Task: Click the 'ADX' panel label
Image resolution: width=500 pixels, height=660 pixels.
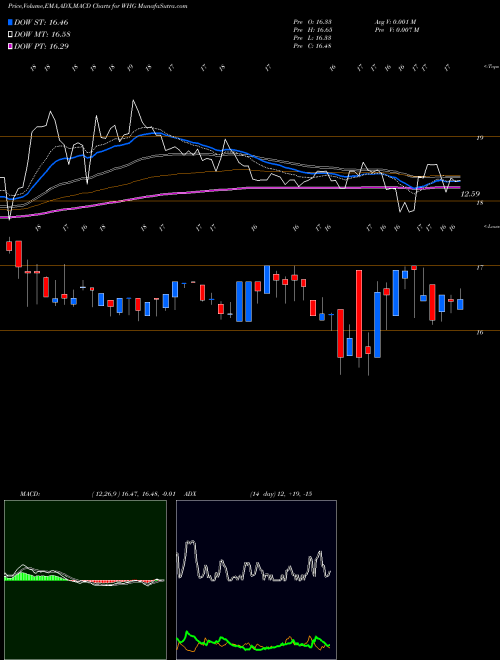Action: [191, 494]
